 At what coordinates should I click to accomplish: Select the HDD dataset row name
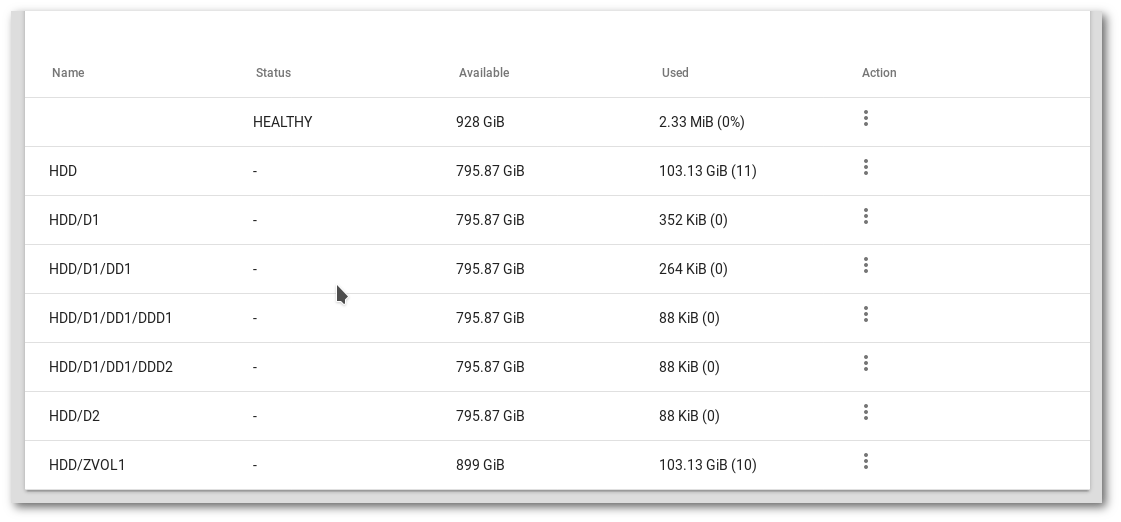[63, 172]
